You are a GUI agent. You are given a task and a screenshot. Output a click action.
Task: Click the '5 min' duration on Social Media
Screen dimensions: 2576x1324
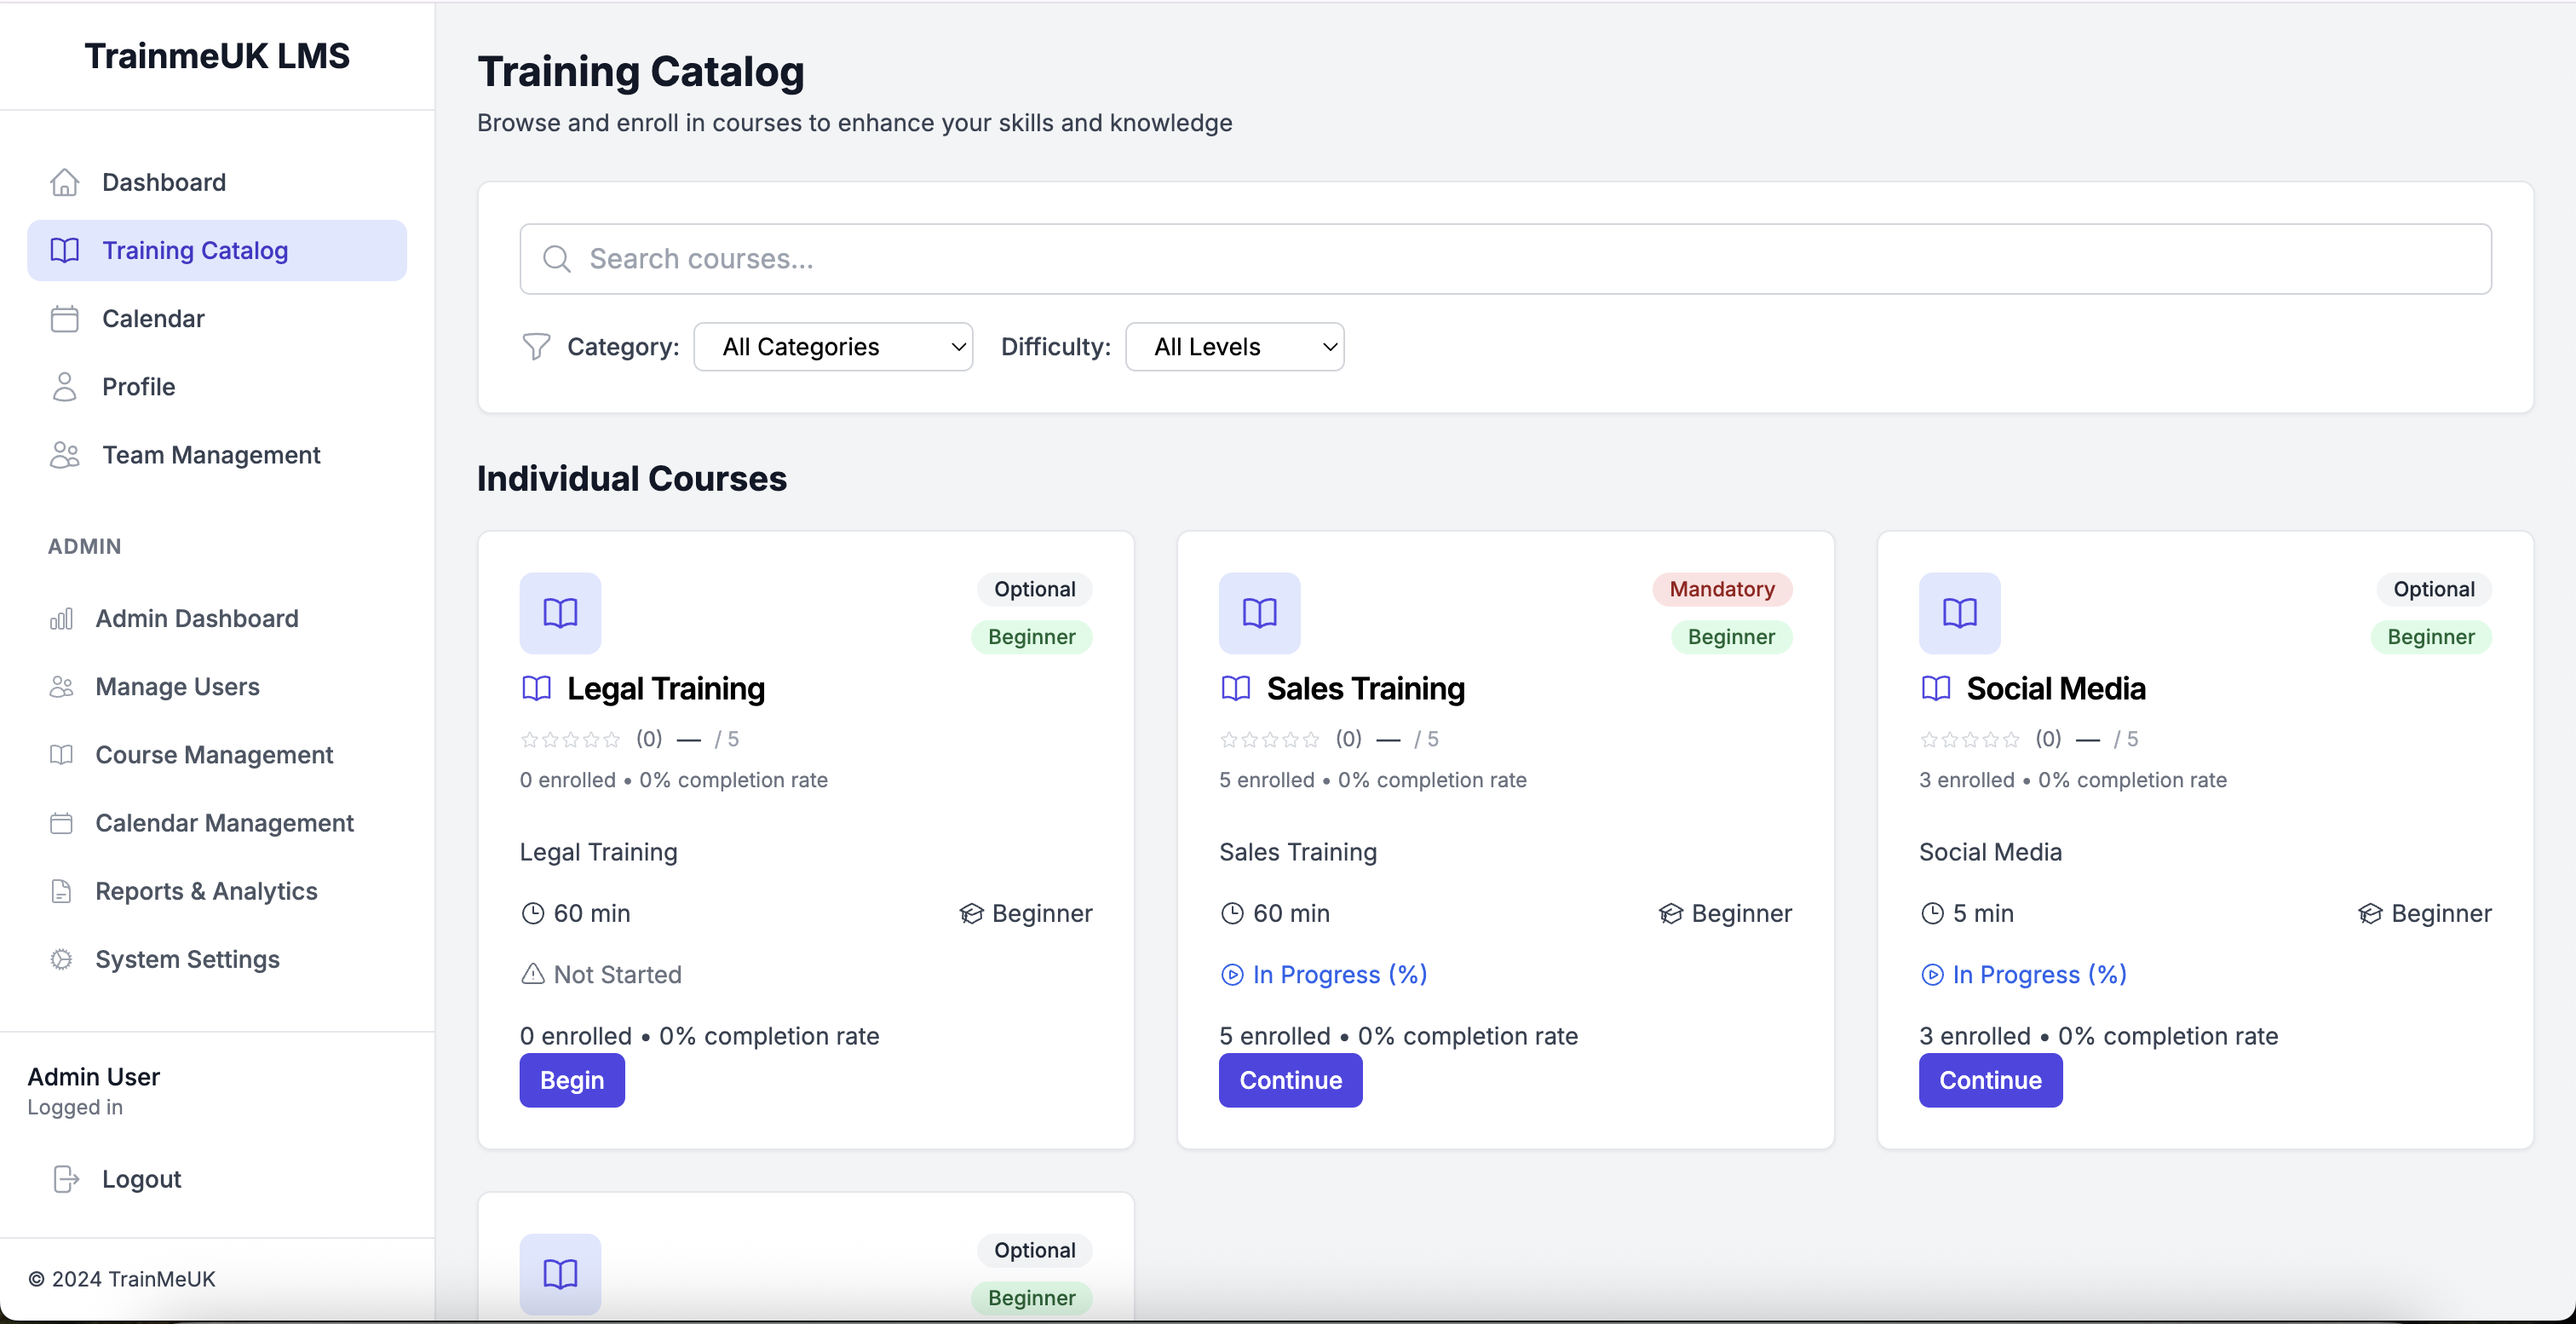pos(1983,913)
